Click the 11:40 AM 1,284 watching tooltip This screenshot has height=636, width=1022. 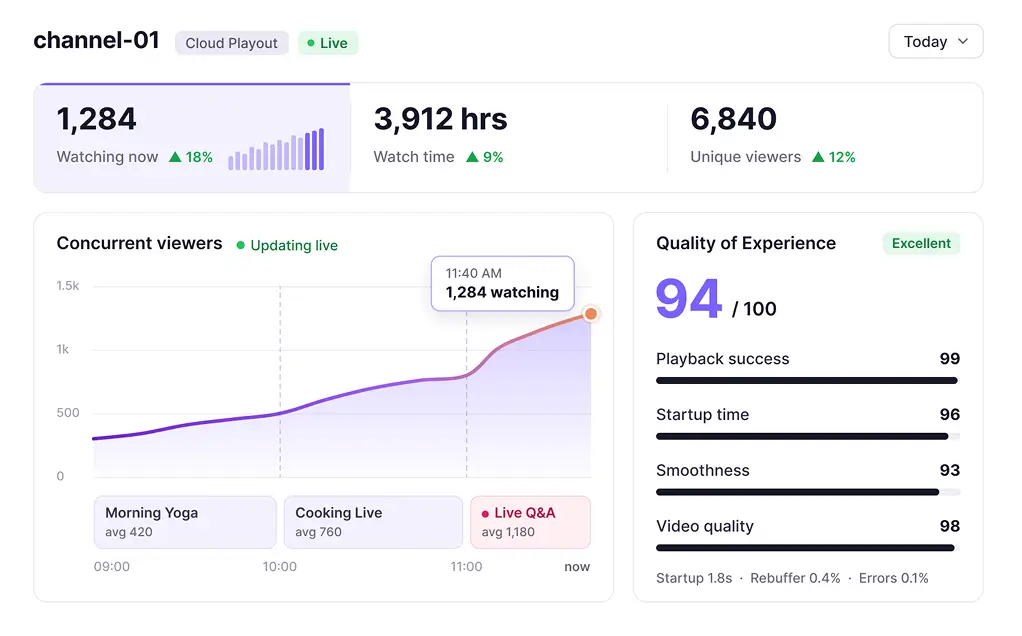(503, 283)
